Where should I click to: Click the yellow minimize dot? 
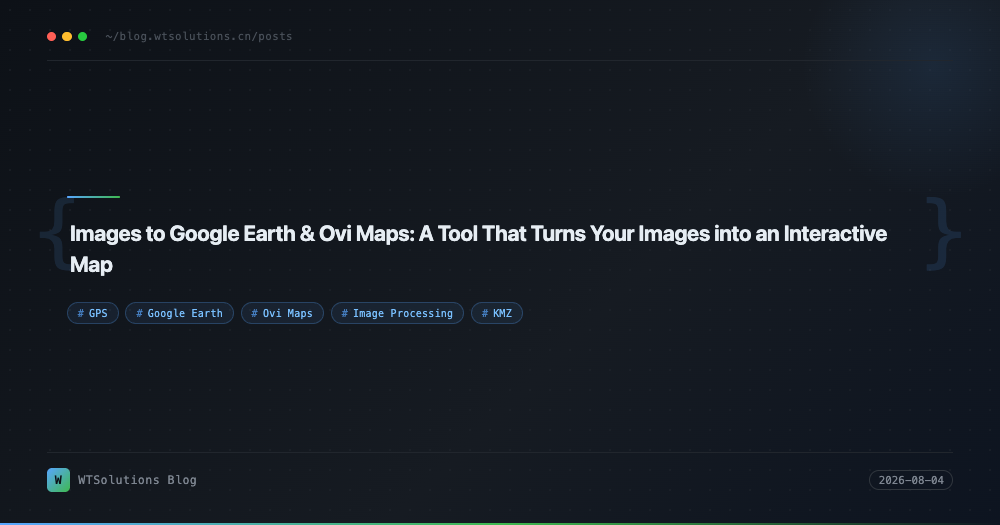click(67, 36)
